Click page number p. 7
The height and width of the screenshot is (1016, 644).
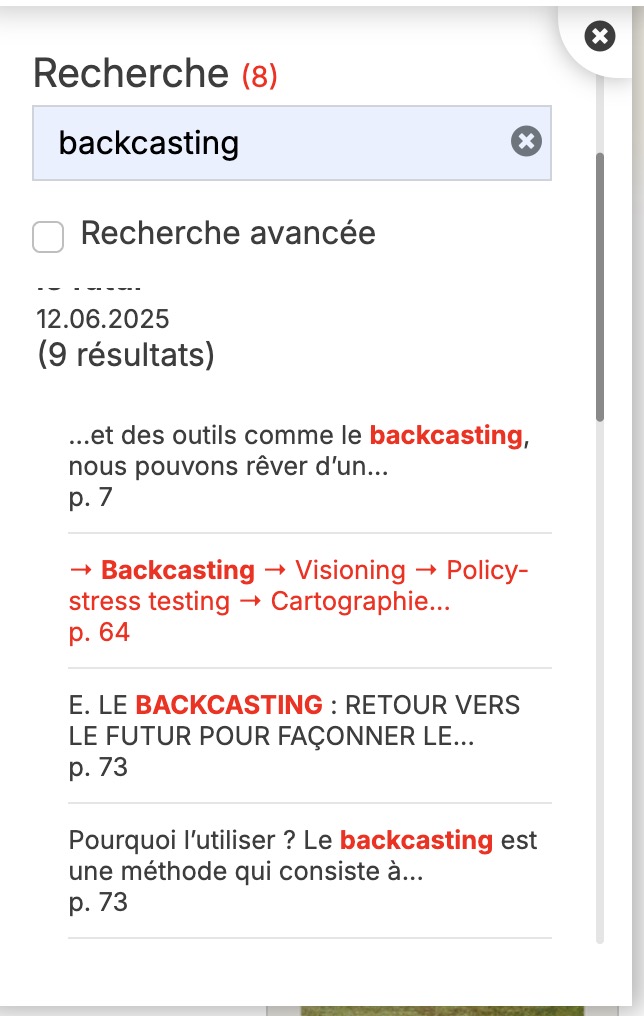tap(91, 498)
